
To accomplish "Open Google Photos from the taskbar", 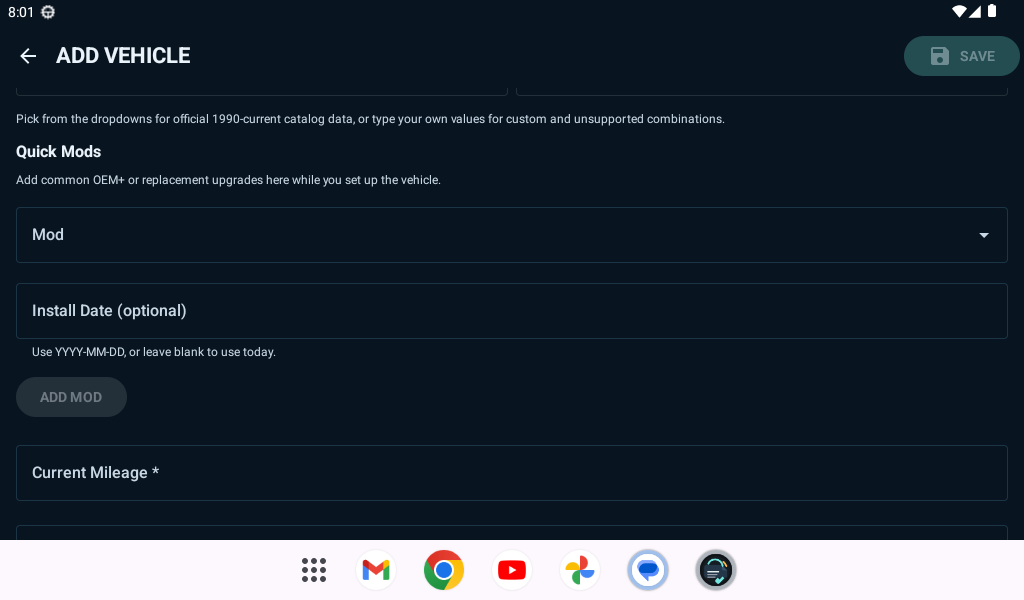I will coord(579,570).
